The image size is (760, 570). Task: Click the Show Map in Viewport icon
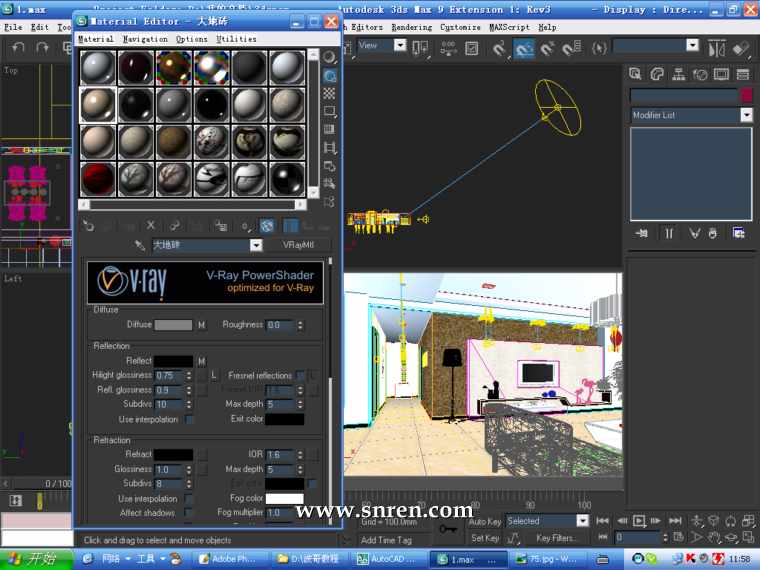coord(267,226)
